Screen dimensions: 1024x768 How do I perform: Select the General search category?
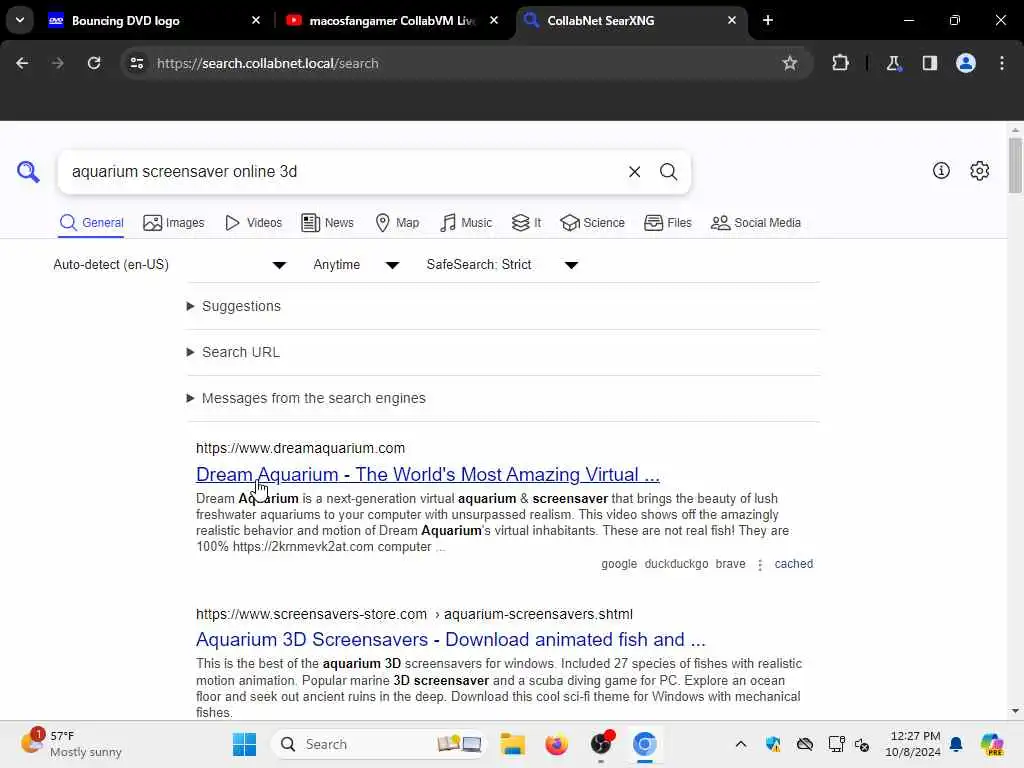91,223
